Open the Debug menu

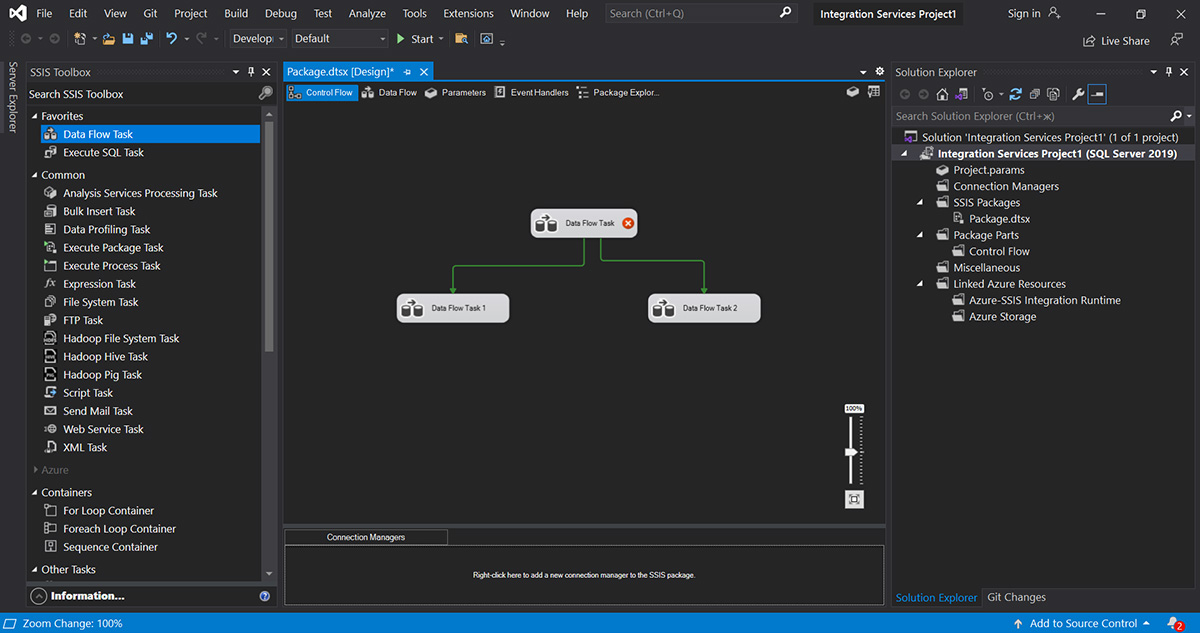(x=281, y=13)
